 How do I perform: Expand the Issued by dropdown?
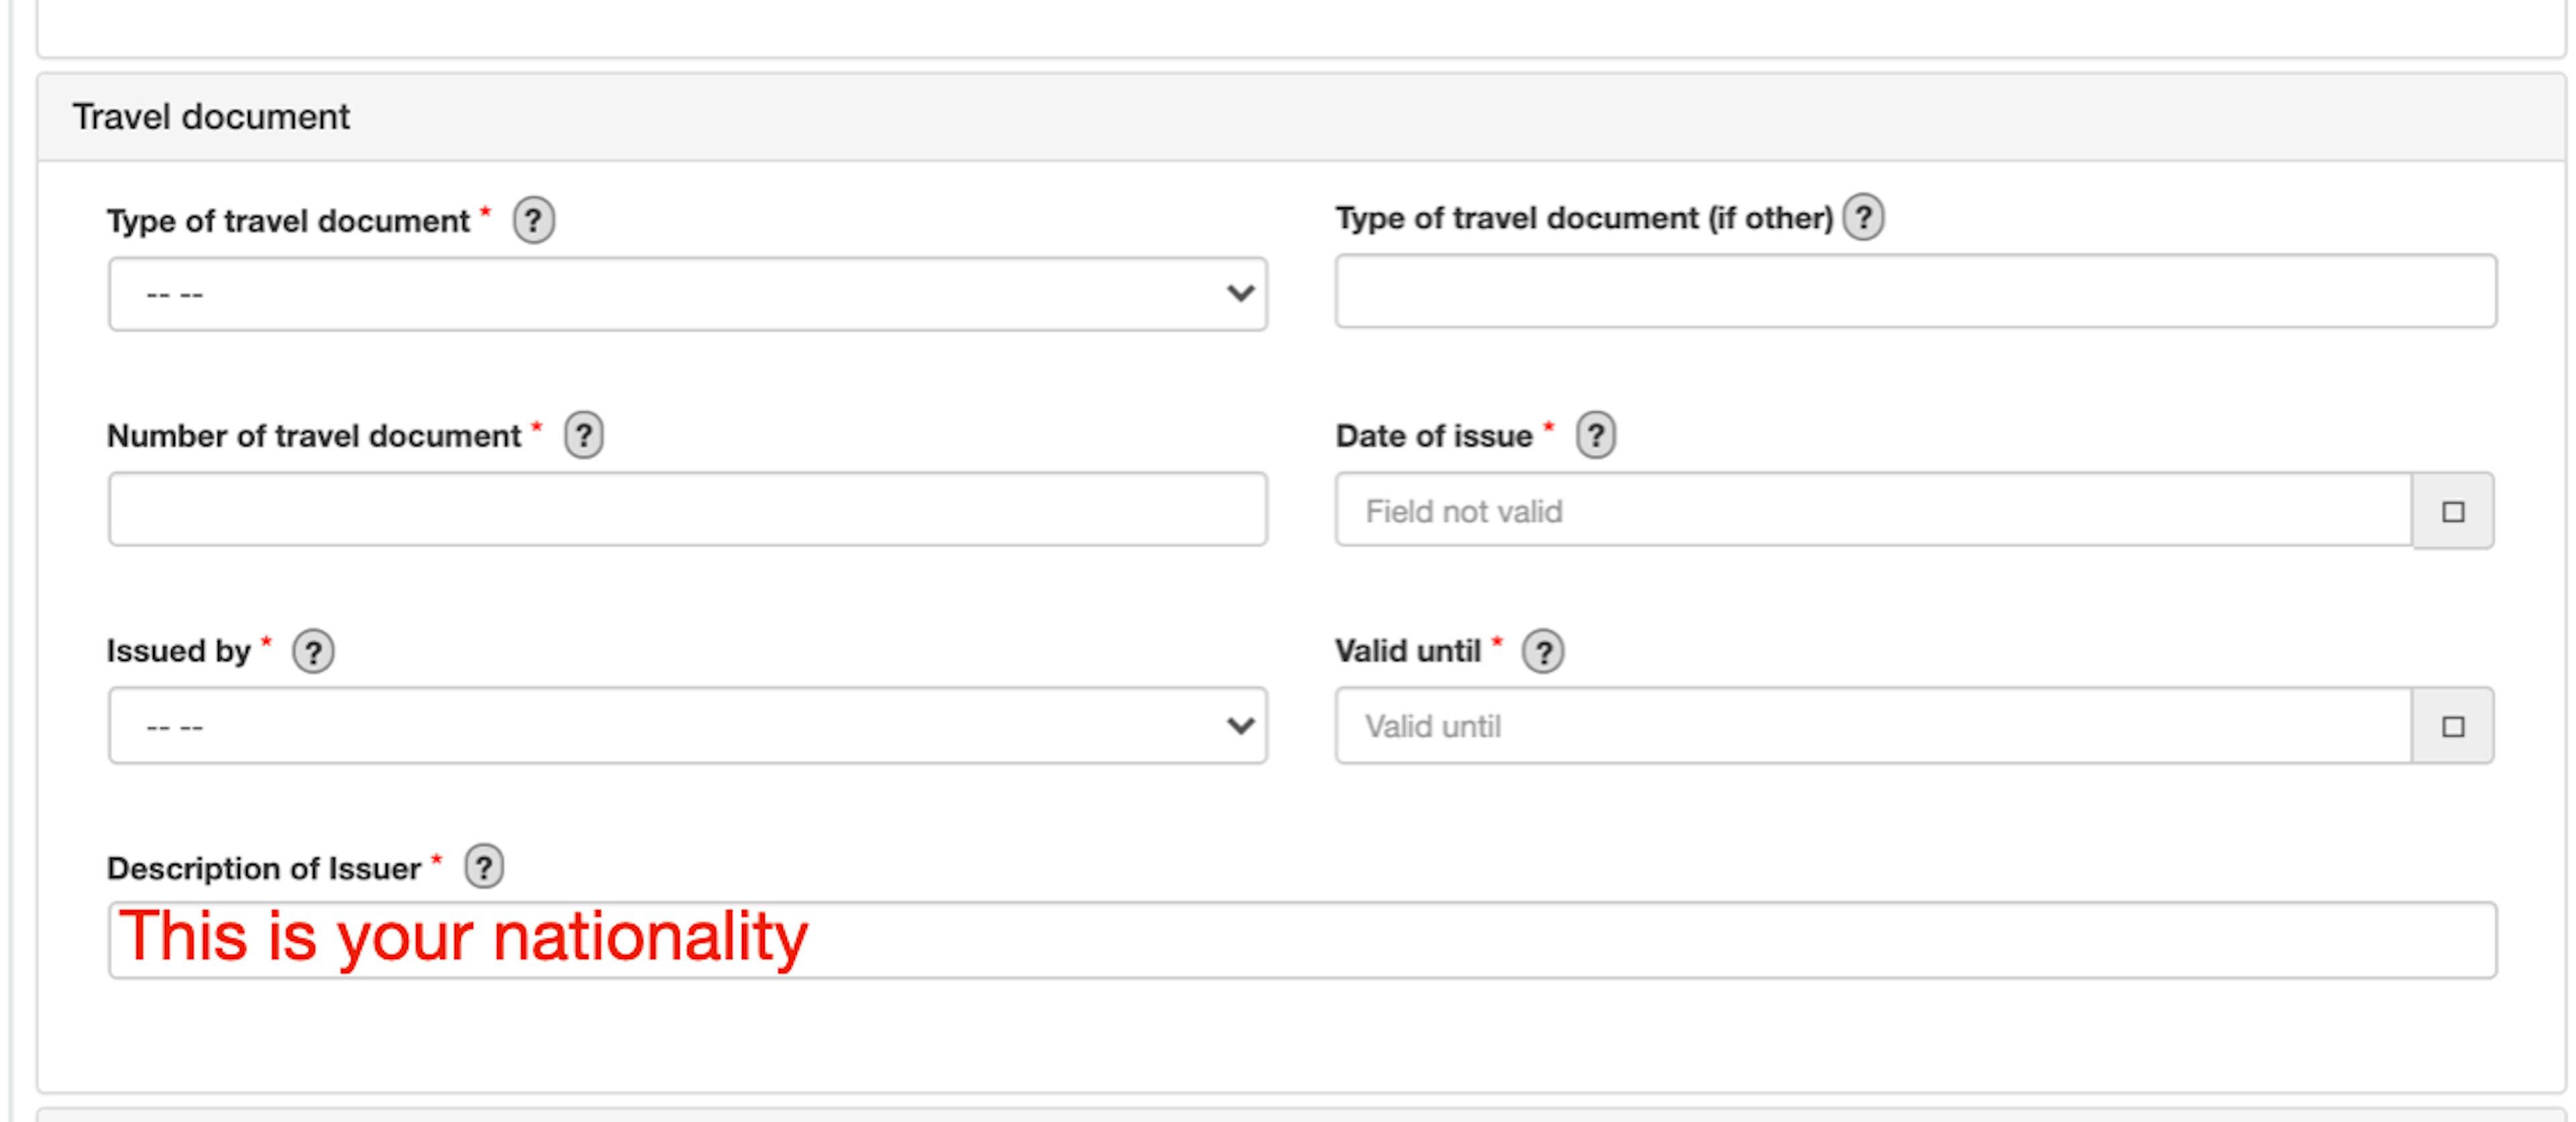(x=688, y=726)
